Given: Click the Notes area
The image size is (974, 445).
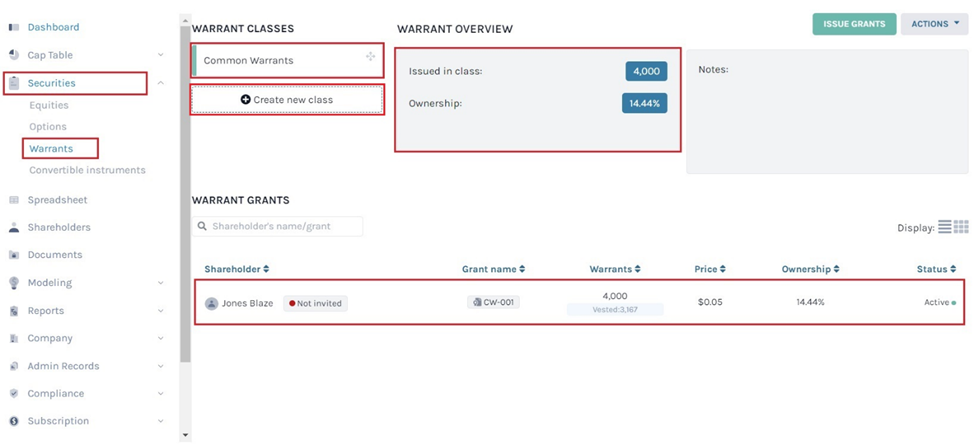Looking at the screenshot, I should point(827,112).
